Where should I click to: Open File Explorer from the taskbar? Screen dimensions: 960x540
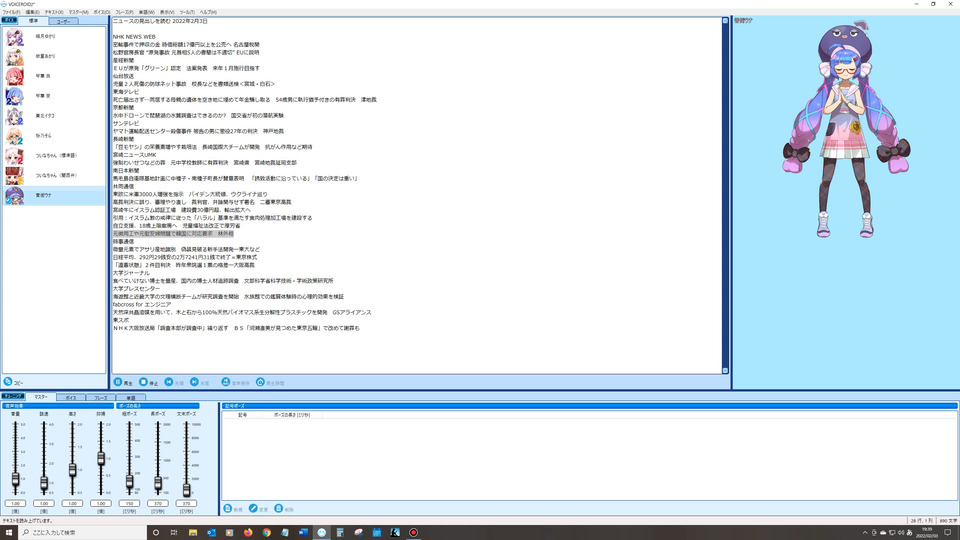pos(193,533)
